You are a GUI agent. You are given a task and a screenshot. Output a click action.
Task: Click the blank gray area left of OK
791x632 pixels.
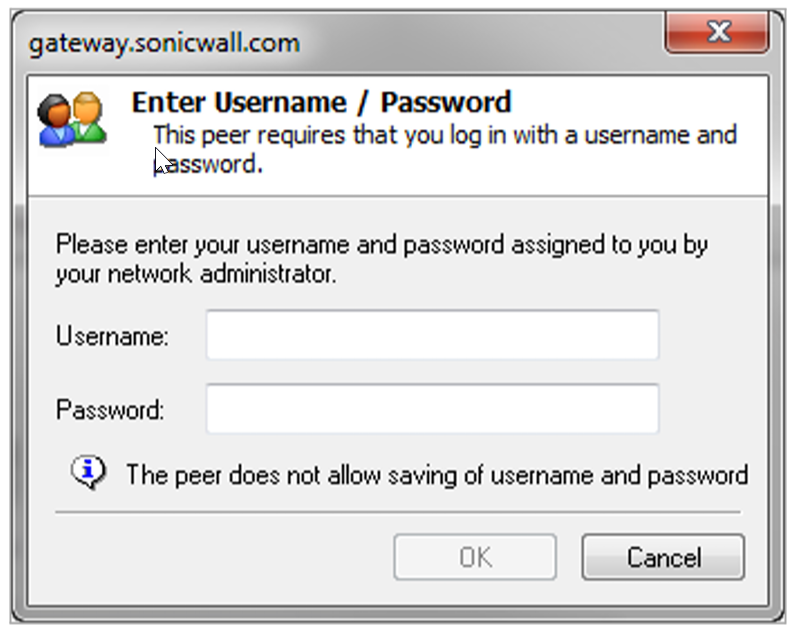(220, 557)
